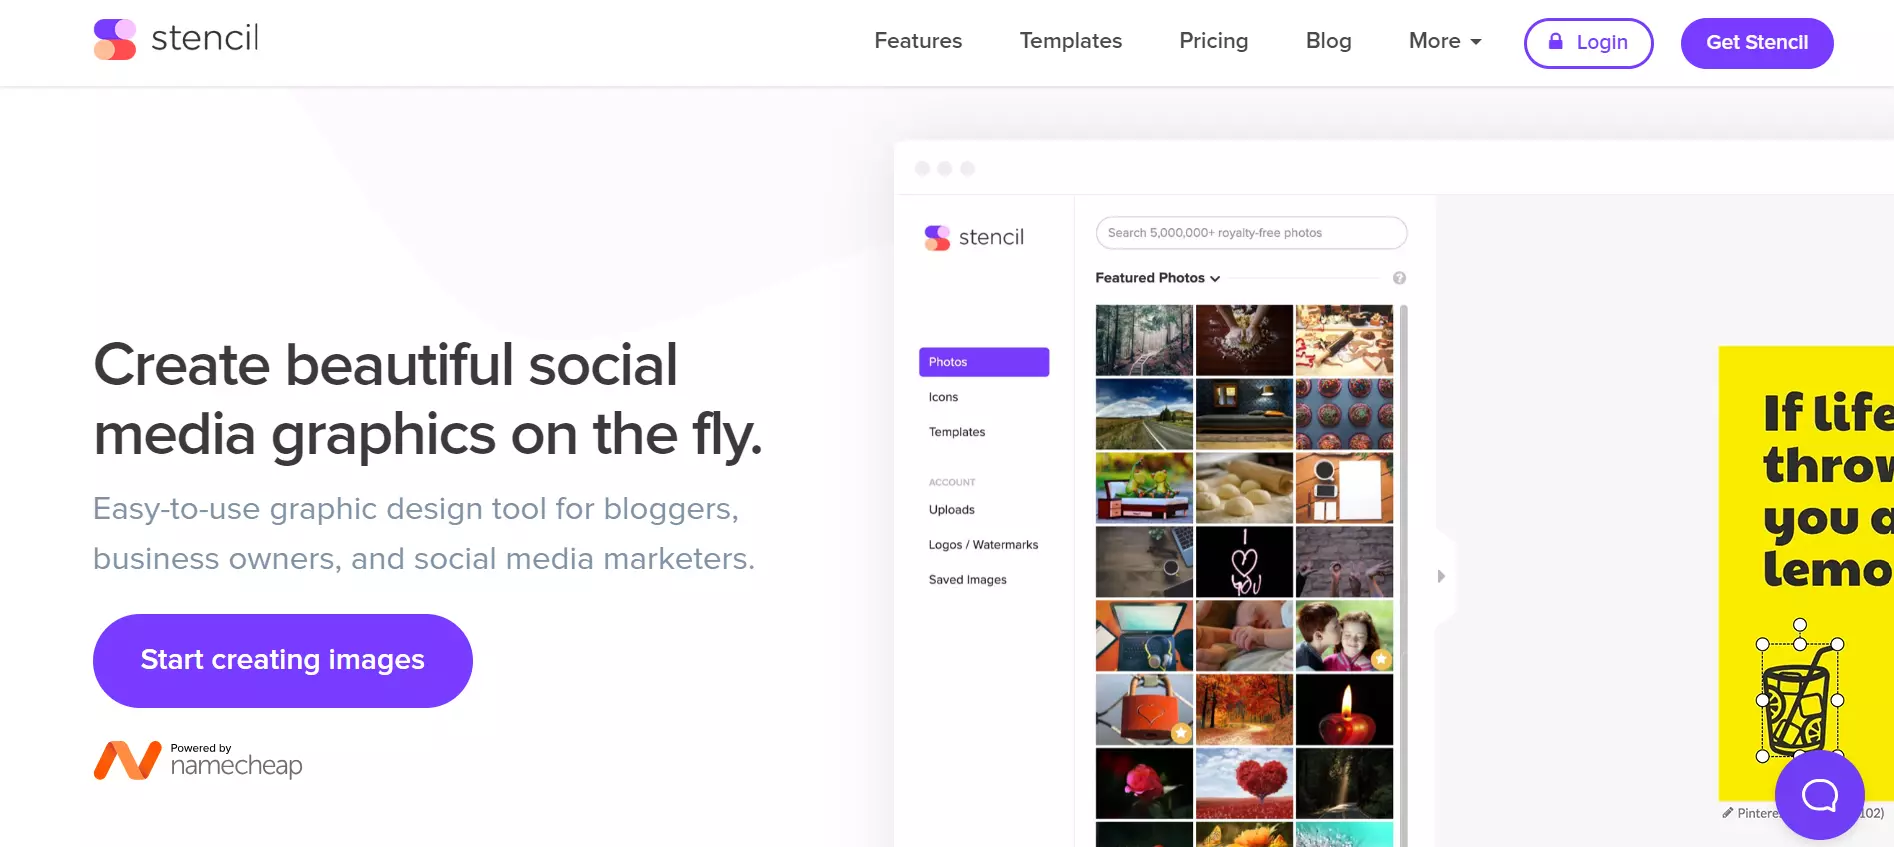This screenshot has width=1894, height=847.
Task: Click the Namecheap logo
Action: tap(198, 761)
